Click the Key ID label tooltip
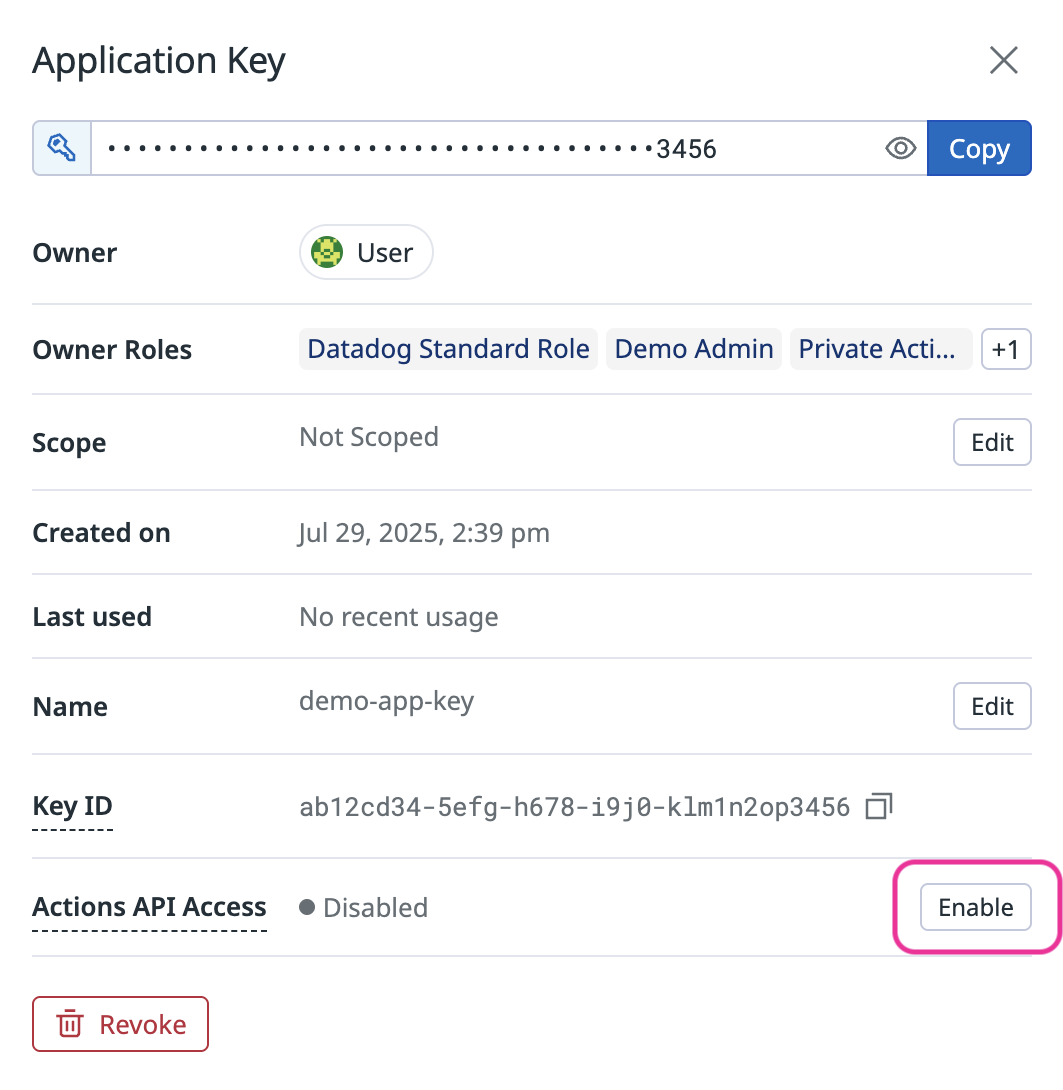The image size is (1063, 1090). click(x=72, y=806)
